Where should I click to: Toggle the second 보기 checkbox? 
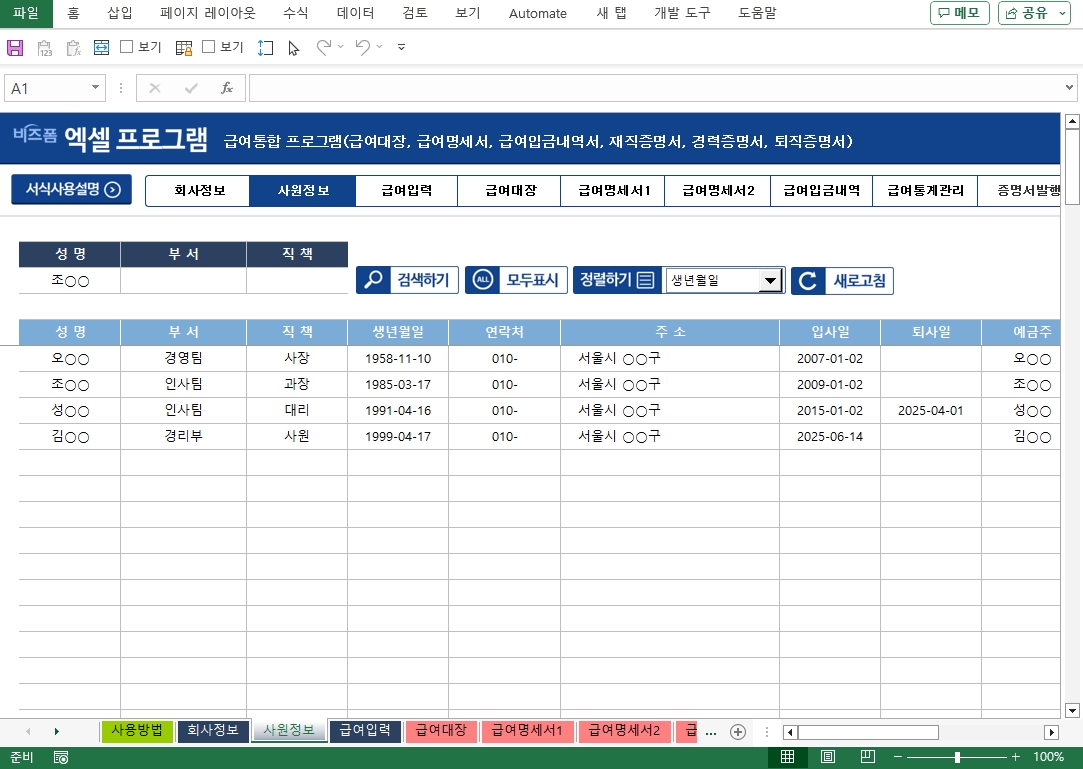click(x=209, y=47)
